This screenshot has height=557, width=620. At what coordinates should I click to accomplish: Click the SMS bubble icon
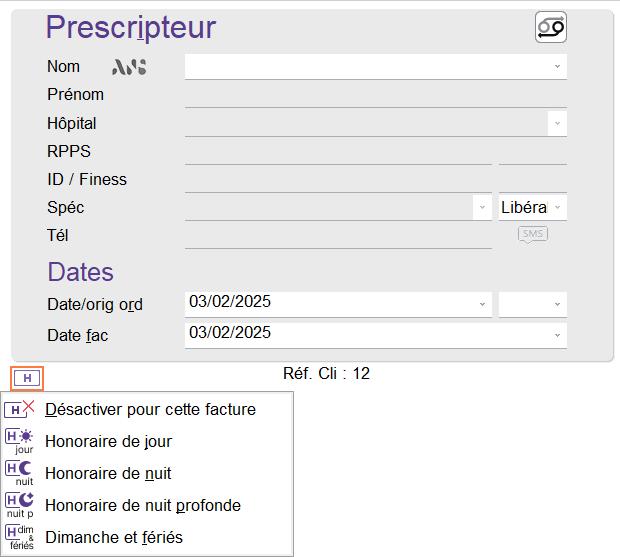point(533,234)
